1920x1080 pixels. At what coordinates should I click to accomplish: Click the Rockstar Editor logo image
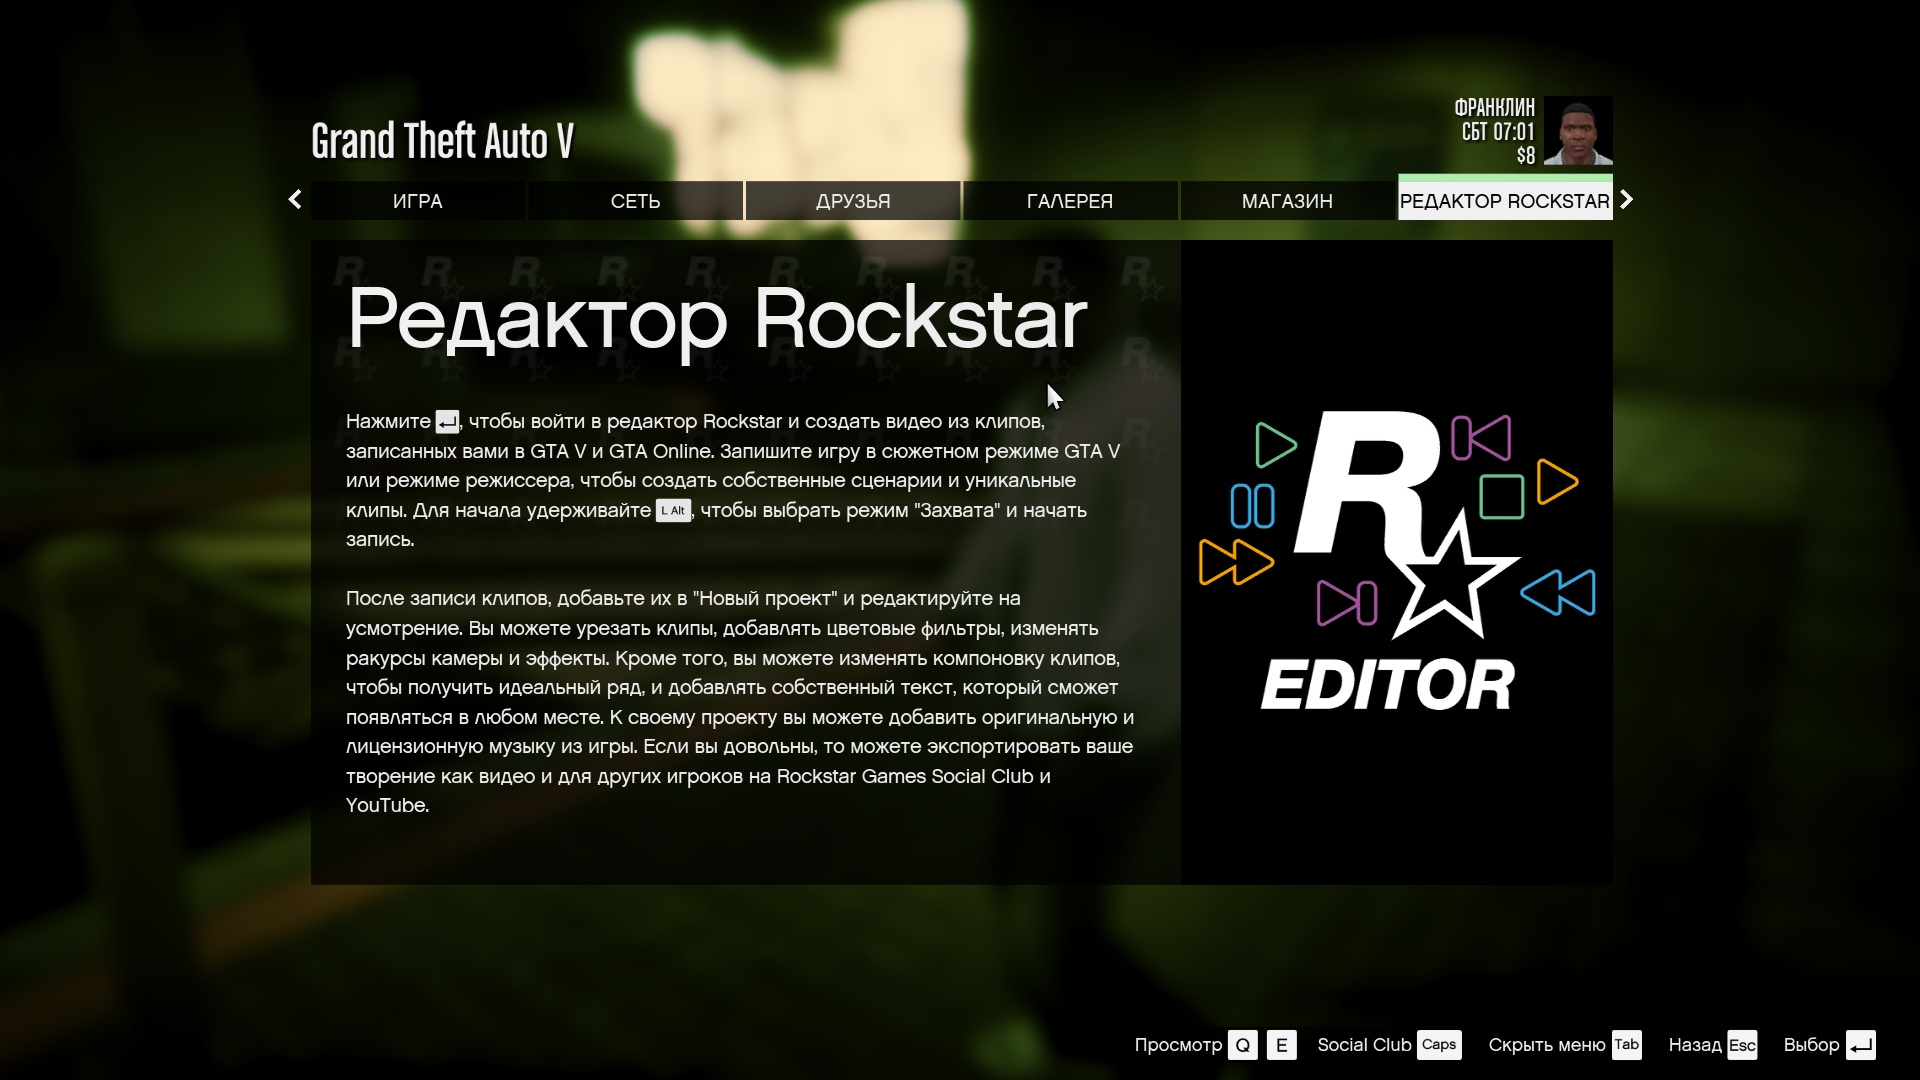[1397, 560]
